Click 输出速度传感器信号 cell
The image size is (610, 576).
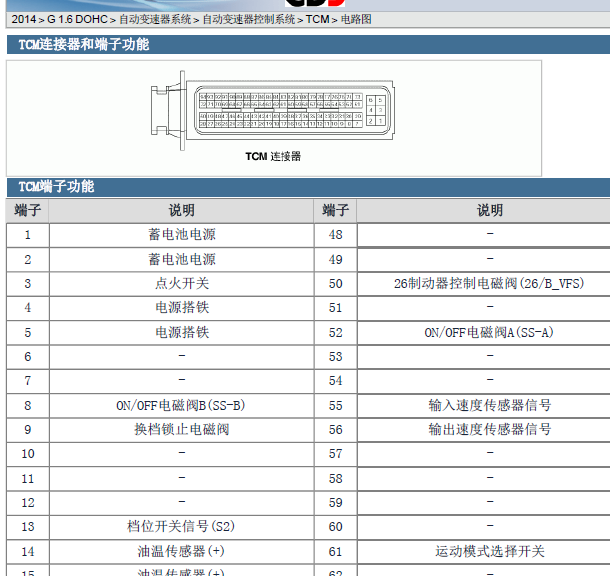point(484,430)
